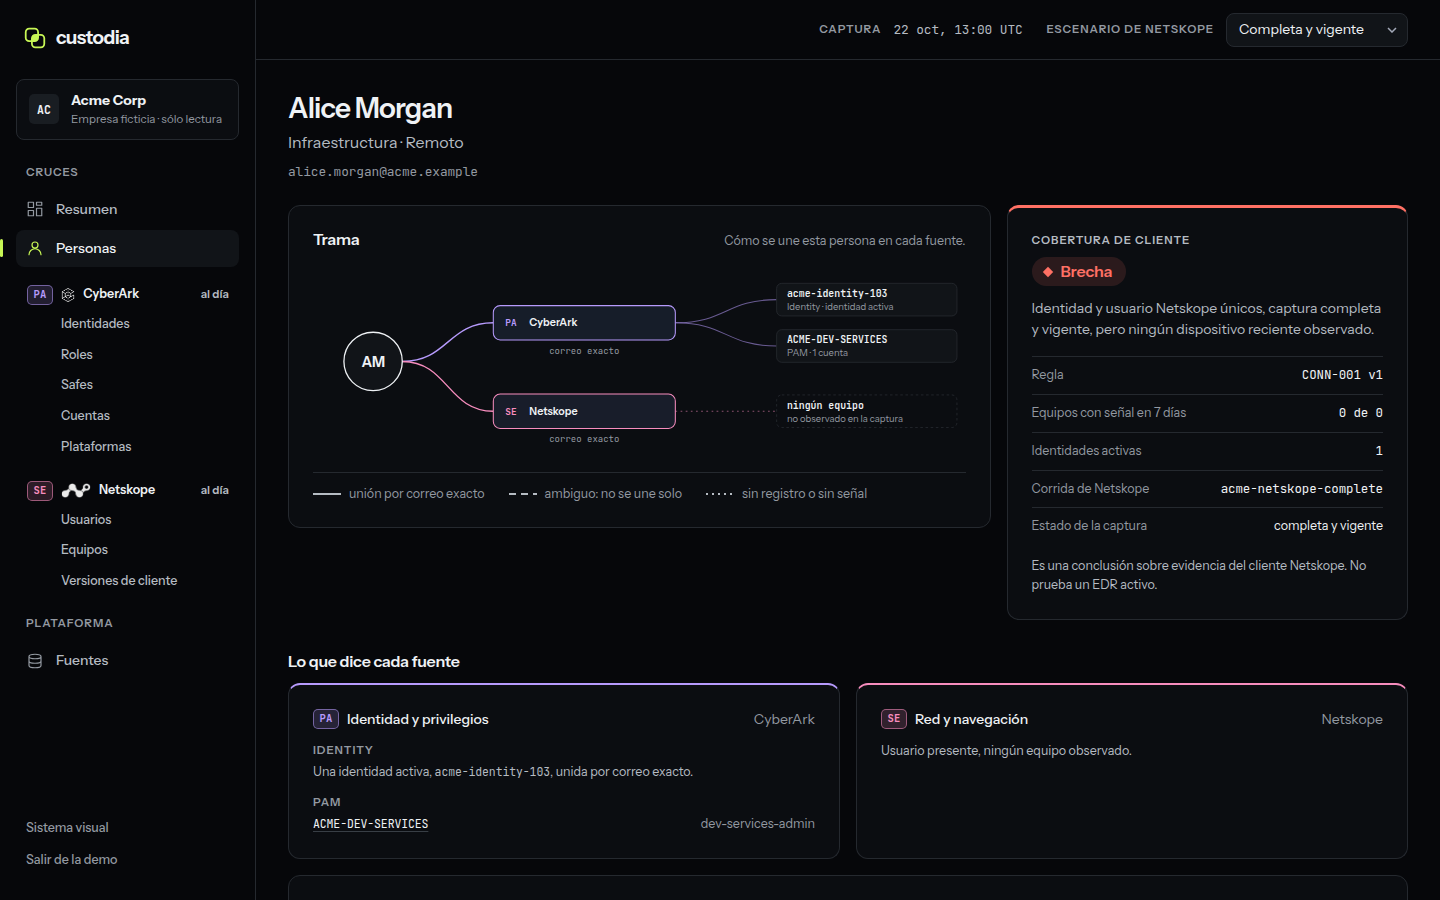The image size is (1440, 900).
Task: Click the dev-services-admin value
Action: [757, 824]
